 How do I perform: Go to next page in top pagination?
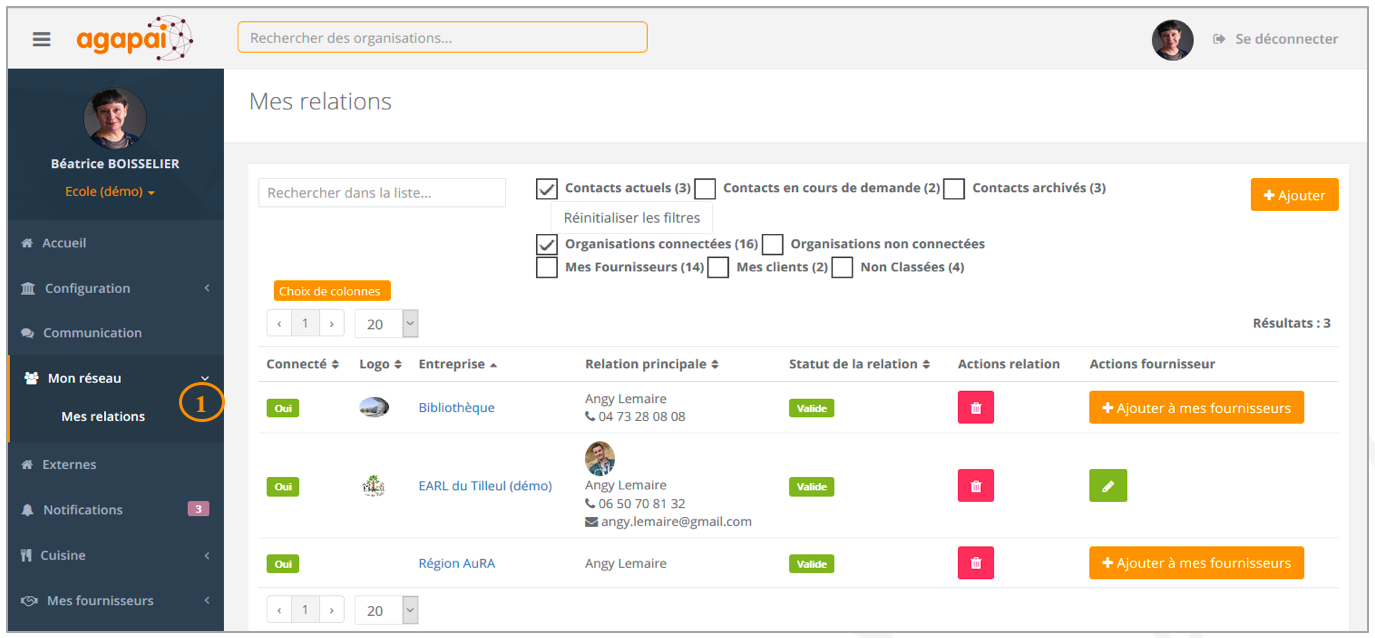point(332,323)
